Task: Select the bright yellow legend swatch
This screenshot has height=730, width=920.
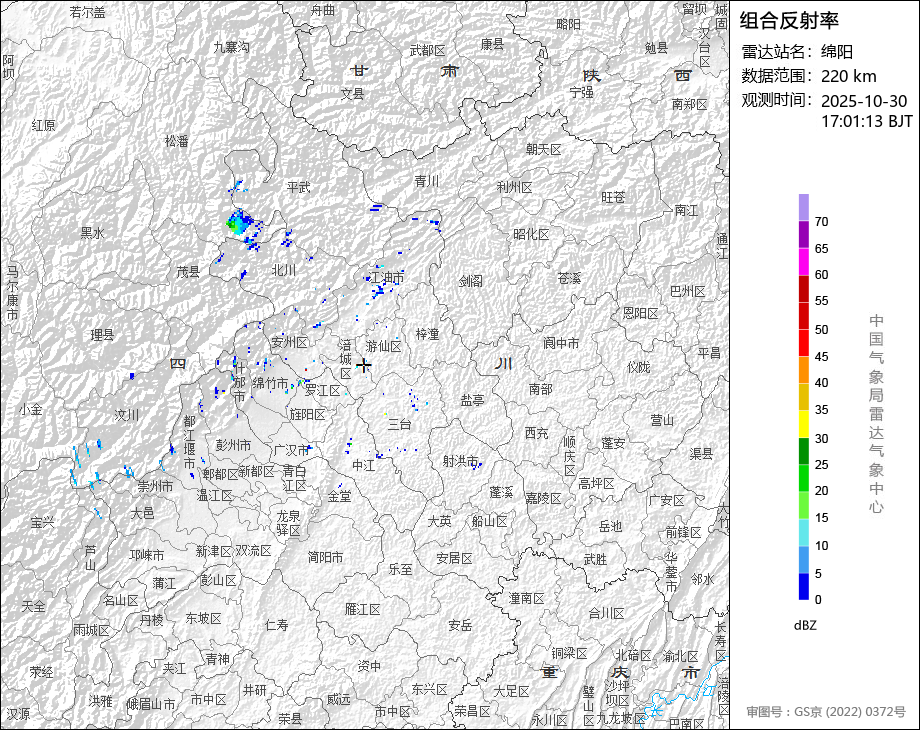Action: pyautogui.click(x=804, y=424)
